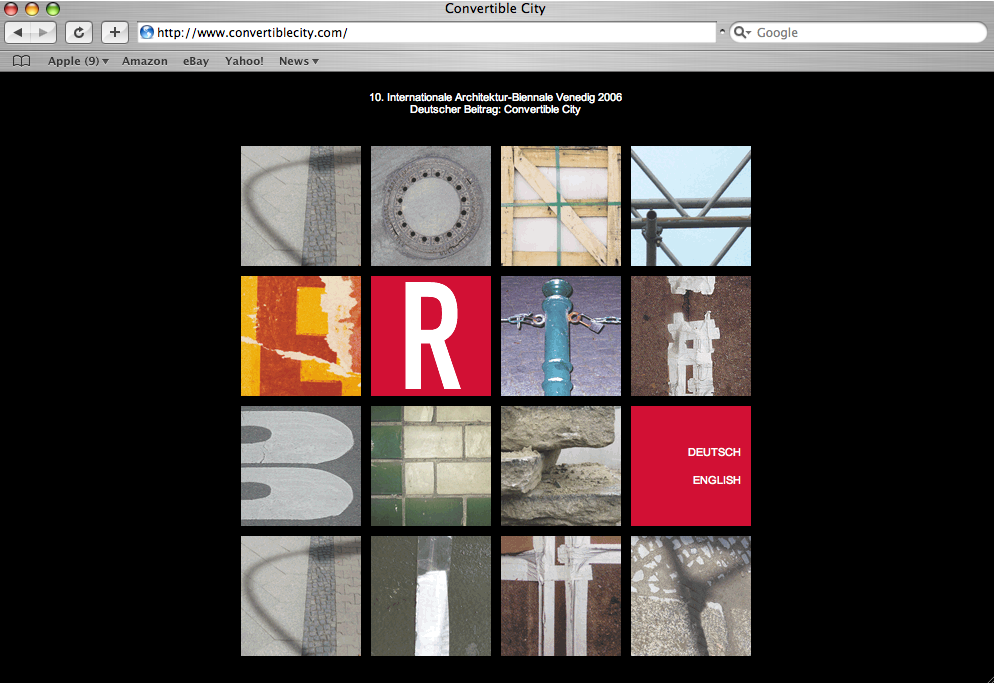Expand the News bookmarks folder
This screenshot has height=683, width=994.
[x=298, y=61]
